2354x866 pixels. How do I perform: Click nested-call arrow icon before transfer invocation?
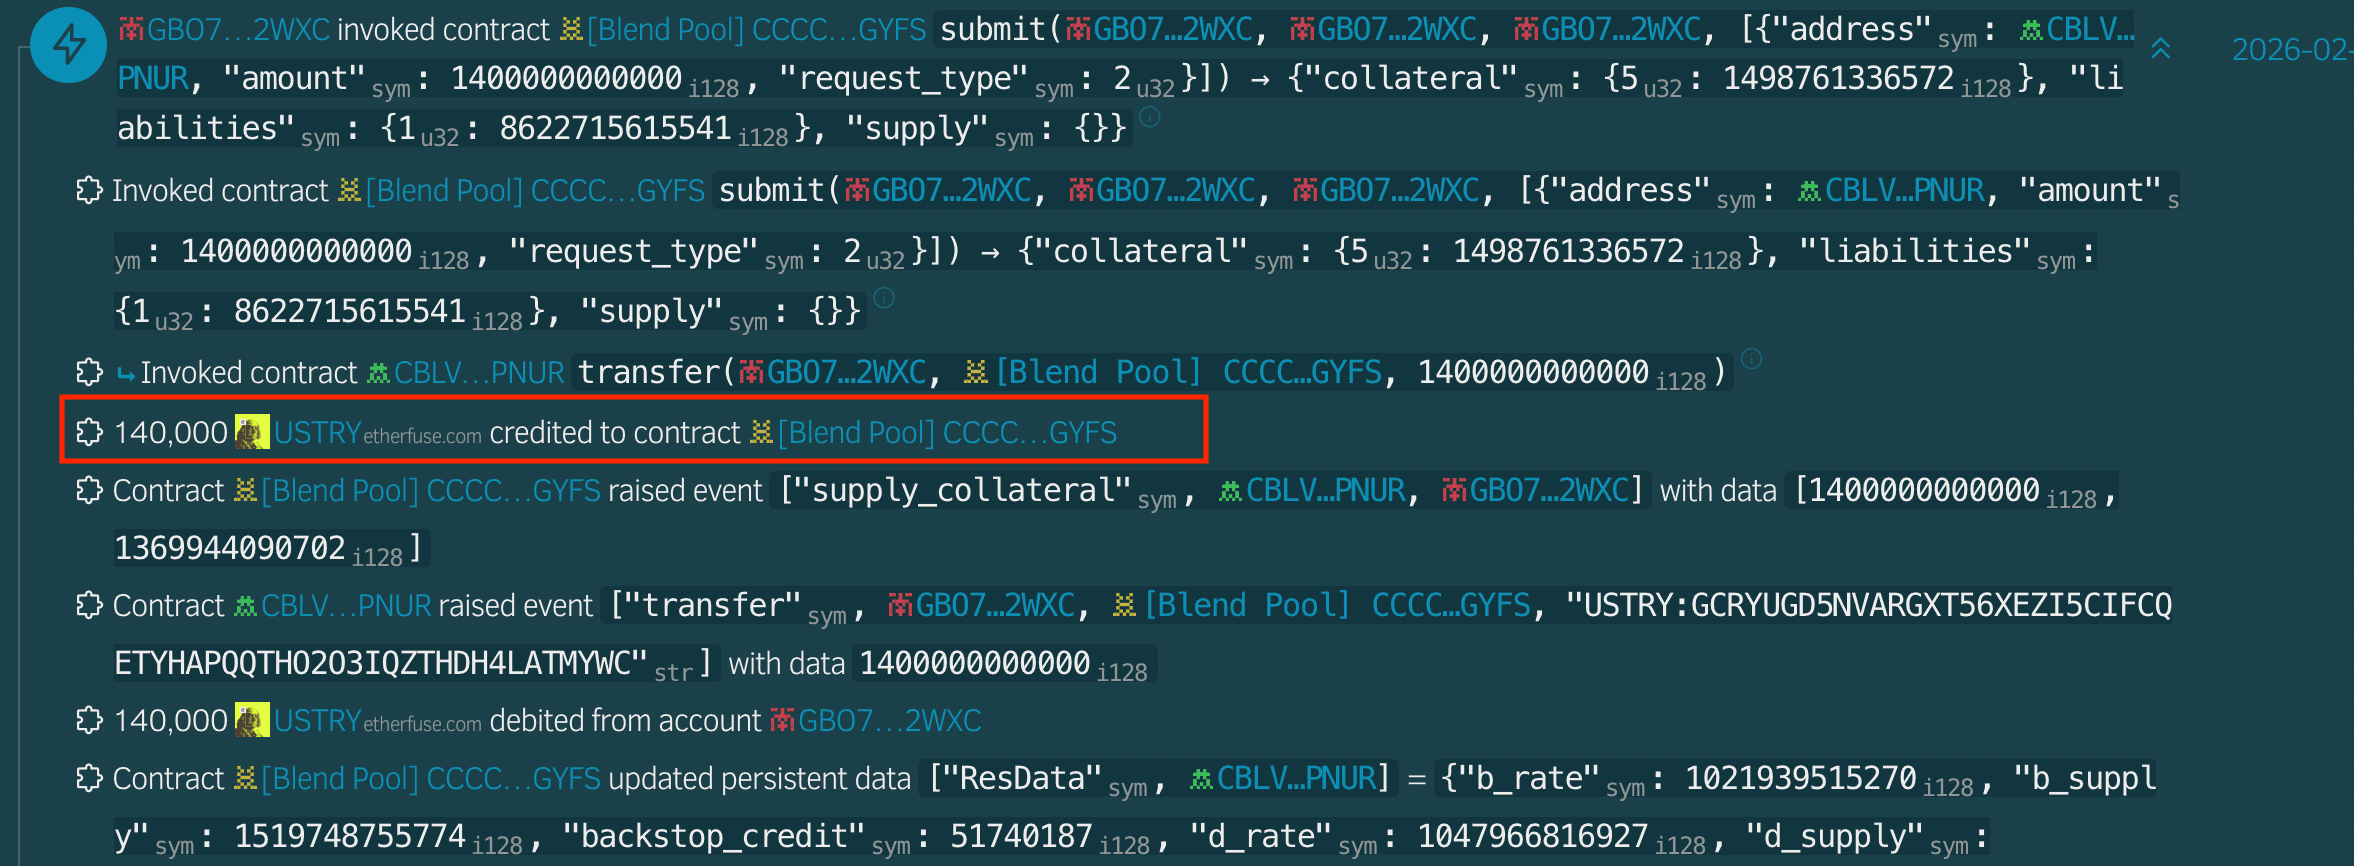click(126, 374)
